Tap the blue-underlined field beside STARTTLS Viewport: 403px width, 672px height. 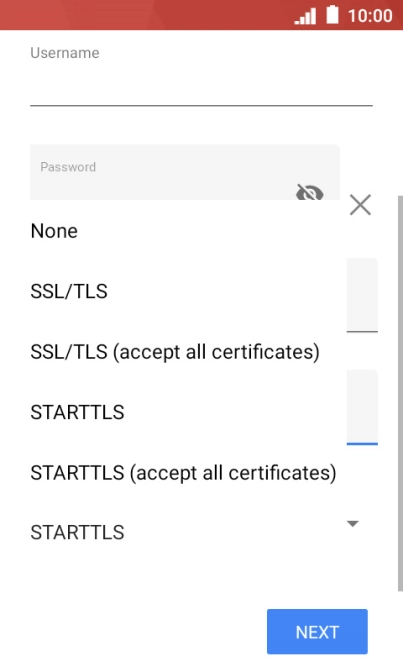coord(362,407)
